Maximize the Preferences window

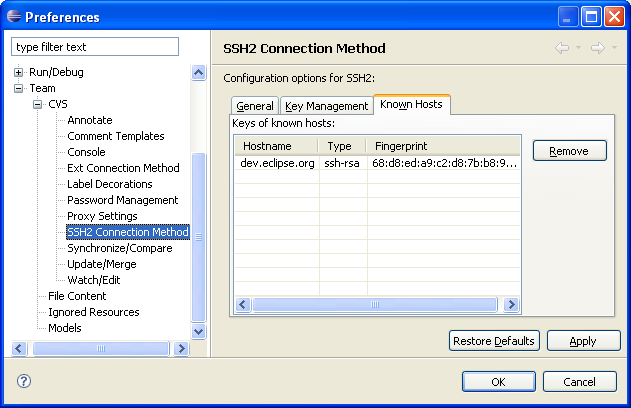591,17
